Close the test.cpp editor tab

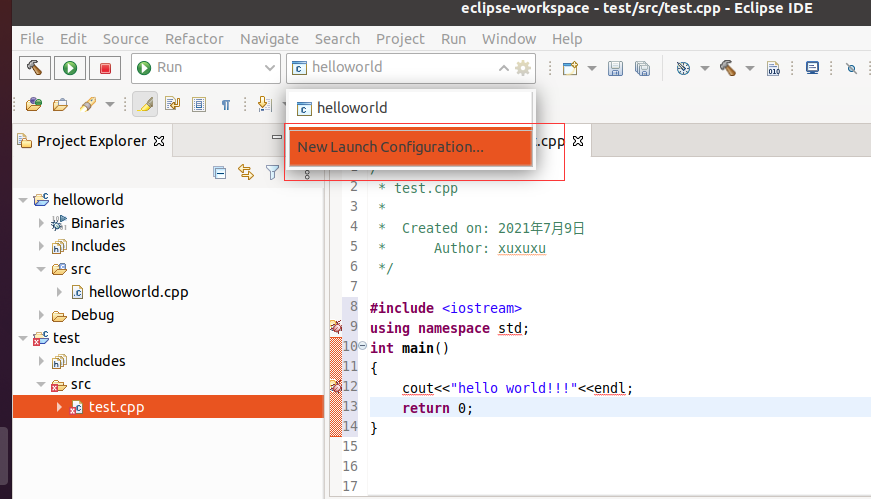coord(578,141)
